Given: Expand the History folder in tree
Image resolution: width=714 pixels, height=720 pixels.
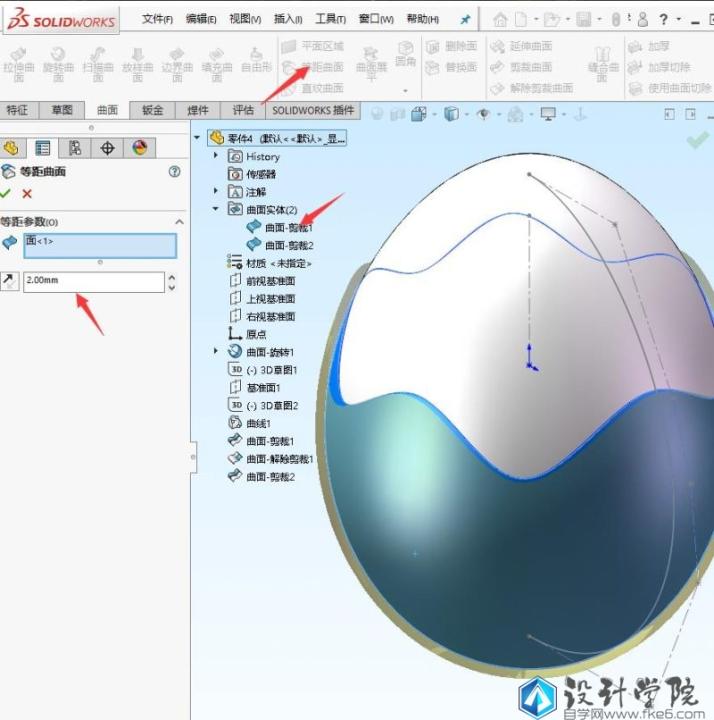Looking at the screenshot, I should point(216,156).
